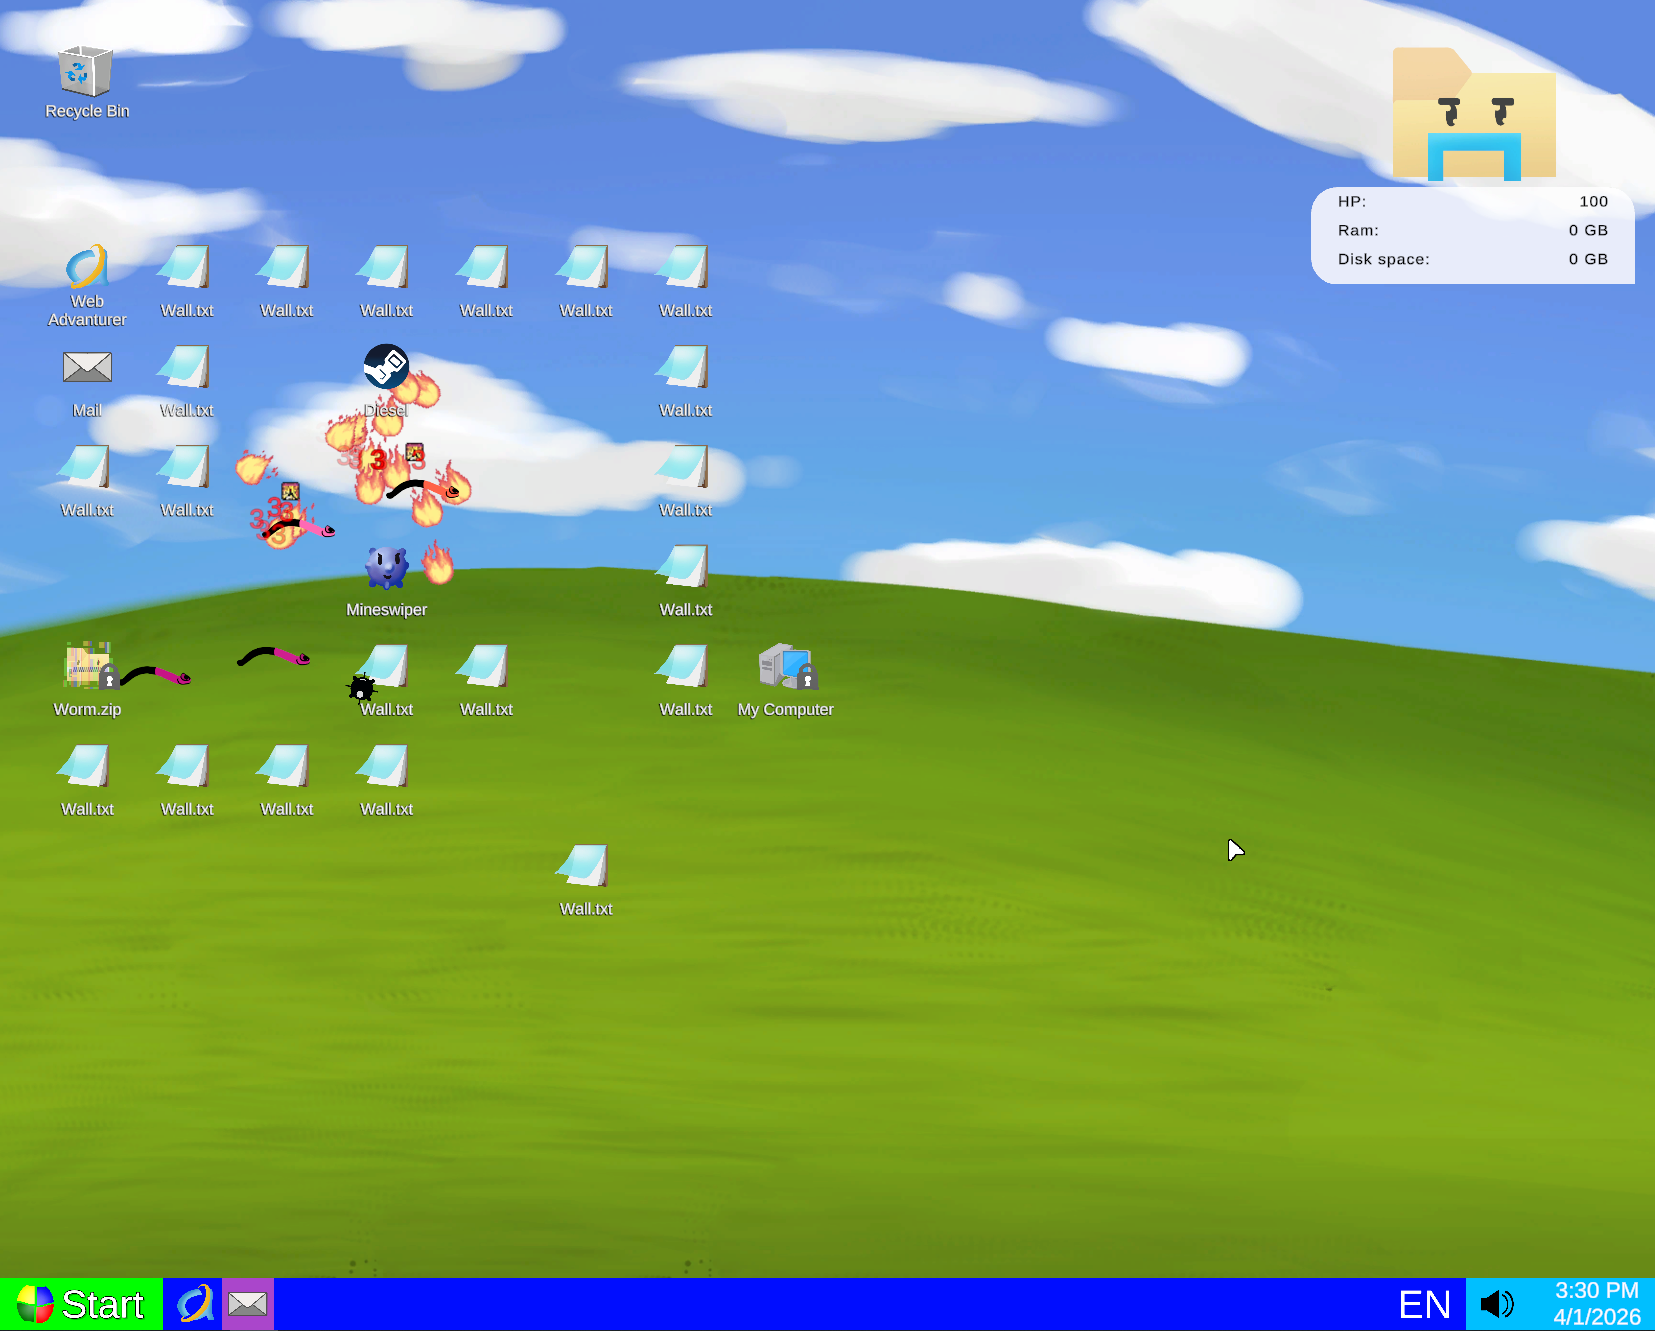This screenshot has width=1655, height=1331.
Task: Click the 3:30 PM taskbar clock
Action: pyautogui.click(x=1596, y=1290)
